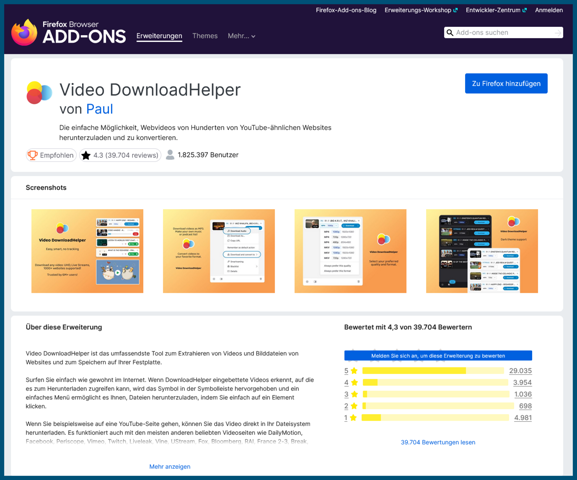Click the external-link icon beside Erweiterungs-Workshop

455,10
